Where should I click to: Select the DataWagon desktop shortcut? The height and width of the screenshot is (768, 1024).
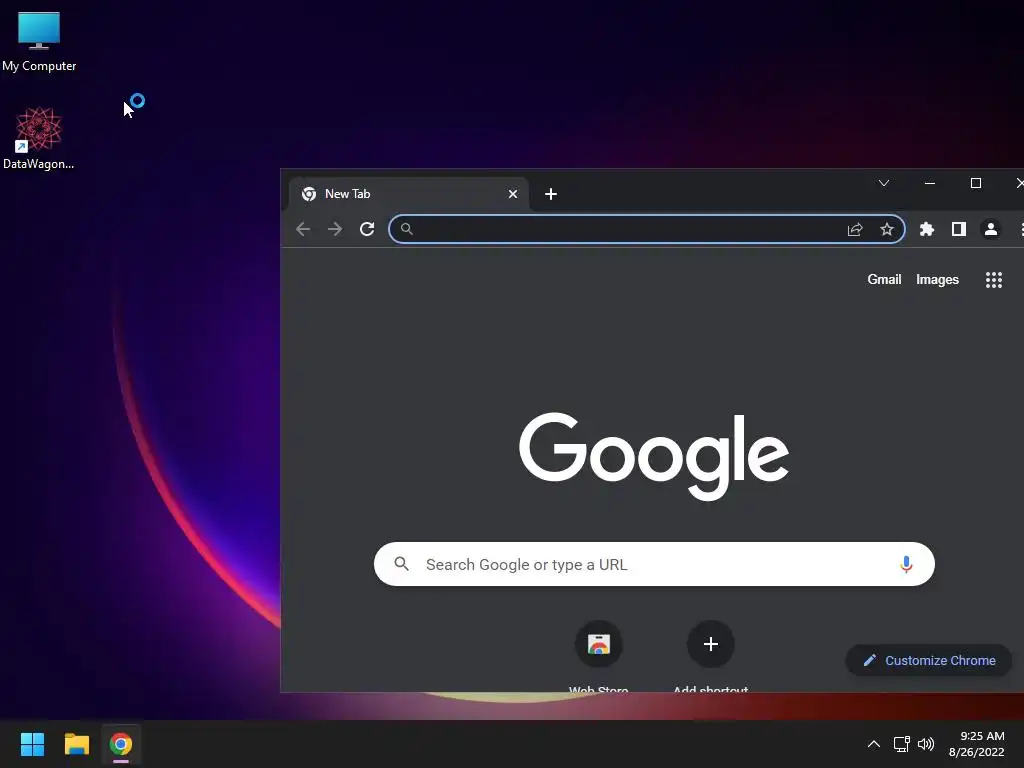(x=39, y=138)
